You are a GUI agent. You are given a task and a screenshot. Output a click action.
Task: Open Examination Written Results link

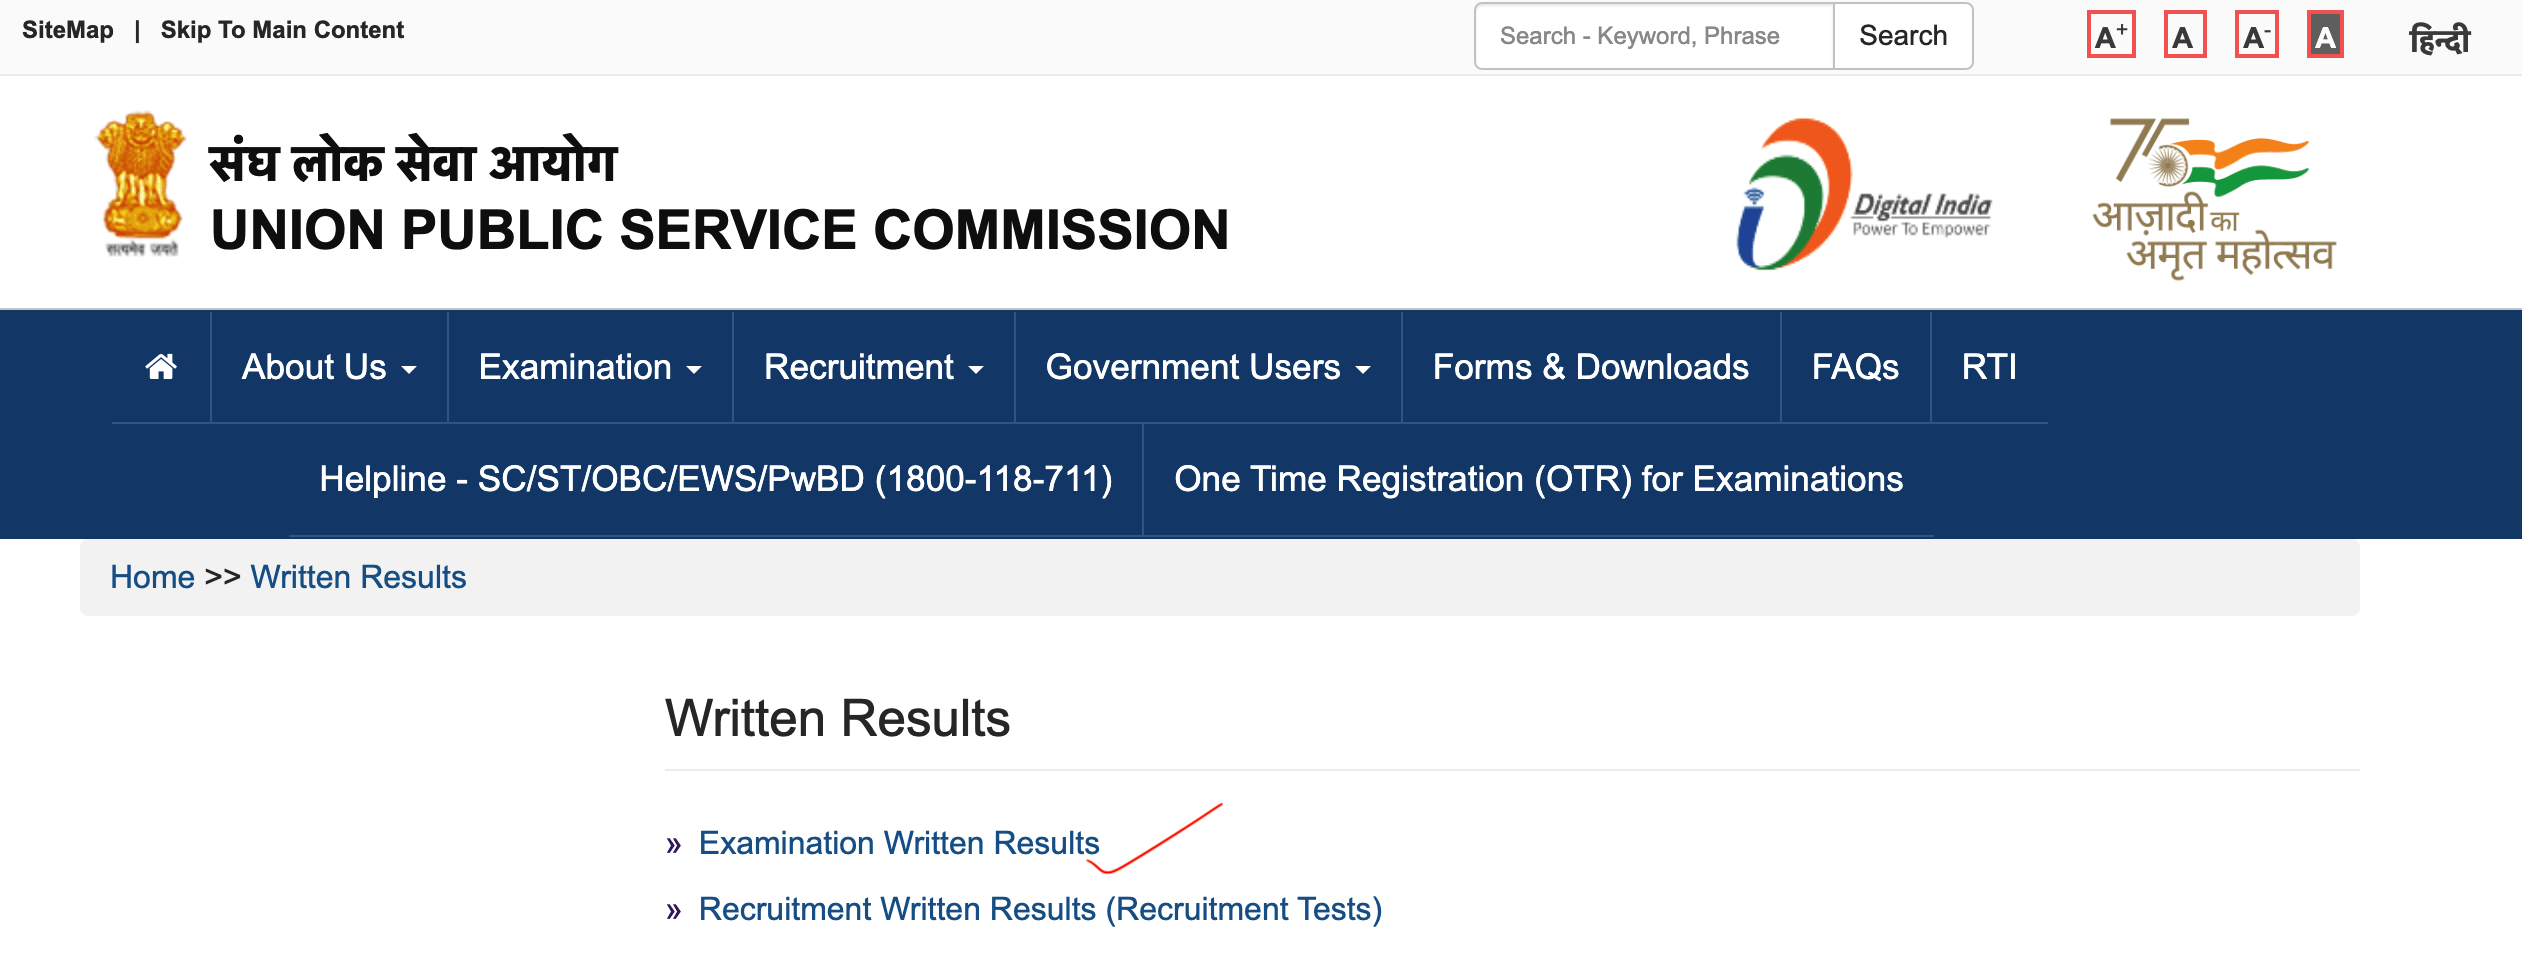[x=897, y=842]
